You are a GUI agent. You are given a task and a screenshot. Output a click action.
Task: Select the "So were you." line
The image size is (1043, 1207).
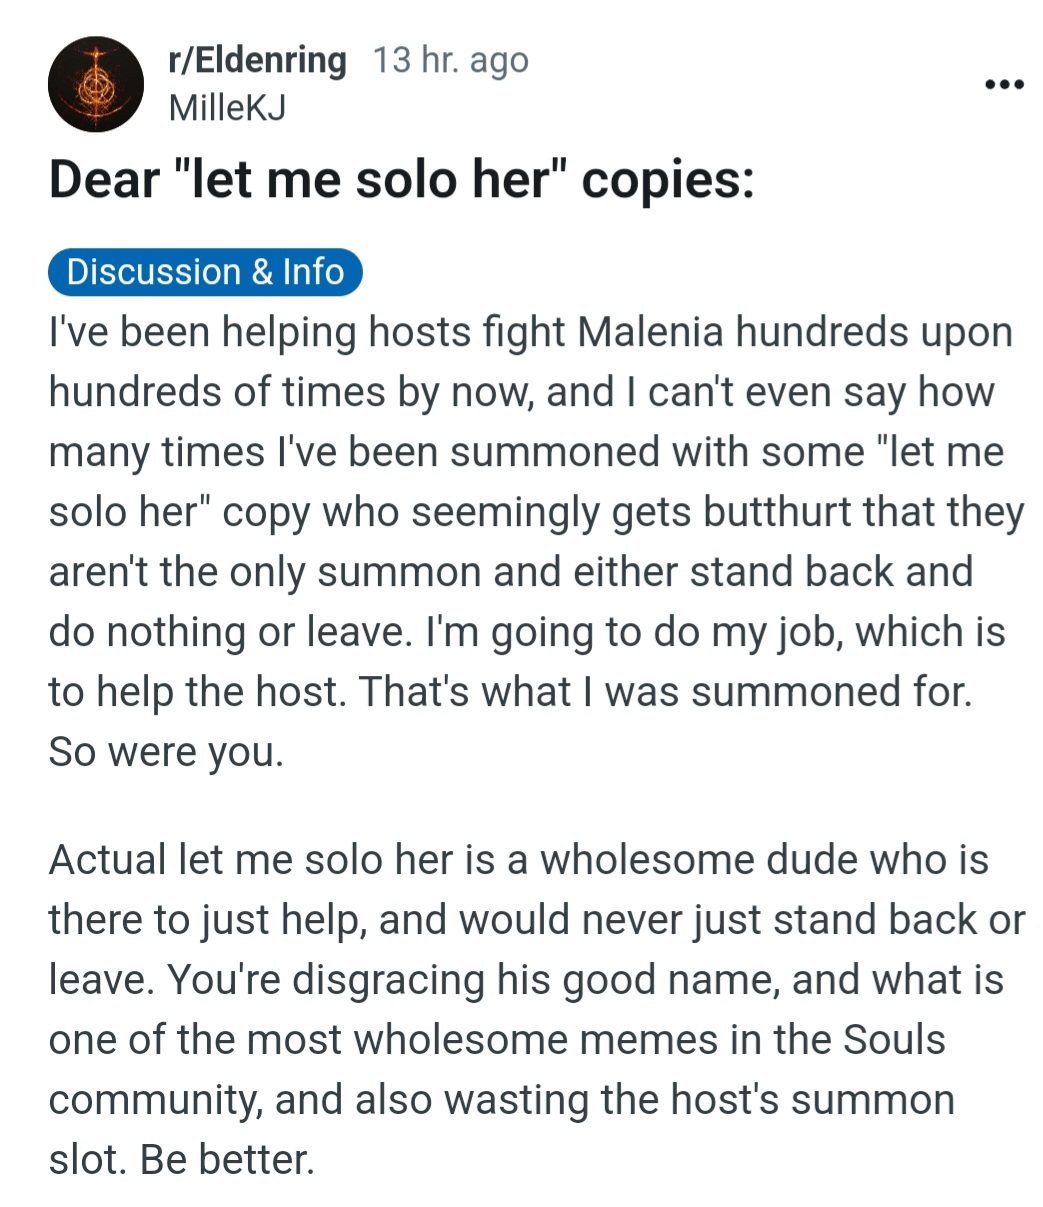166,753
